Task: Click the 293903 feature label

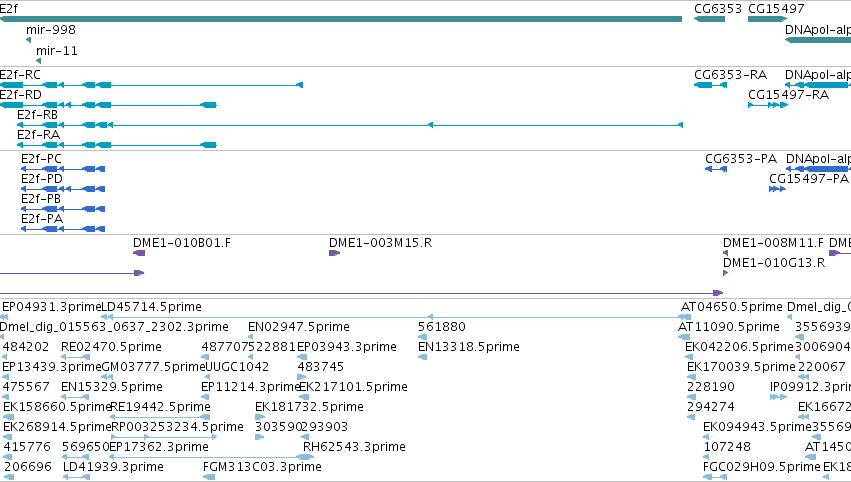Action: coord(325,428)
